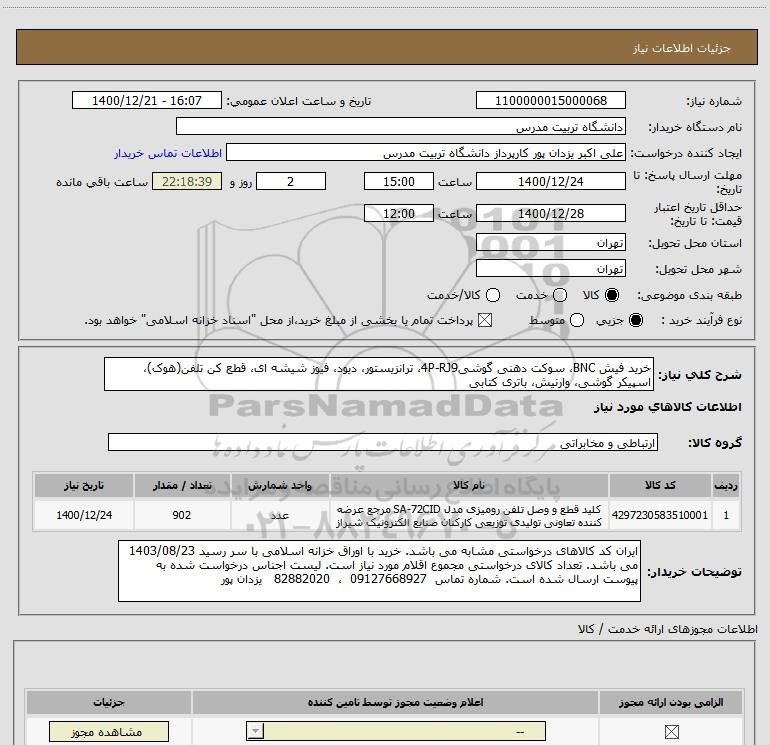The width and height of the screenshot is (770, 745).
Task: Click the goods group ارتباطی و مخابراتی field
Action: point(383,442)
